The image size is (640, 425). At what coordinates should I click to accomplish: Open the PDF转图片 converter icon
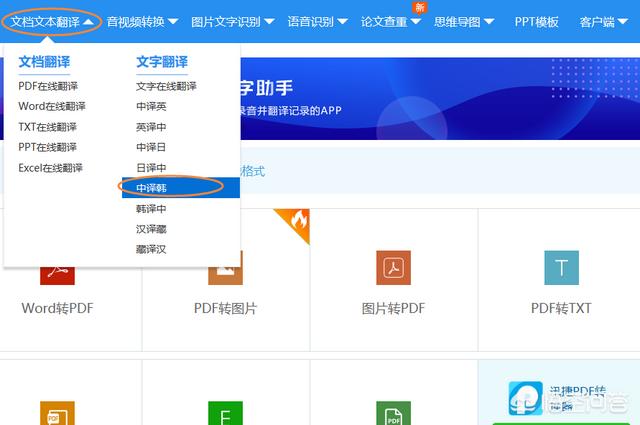225,268
